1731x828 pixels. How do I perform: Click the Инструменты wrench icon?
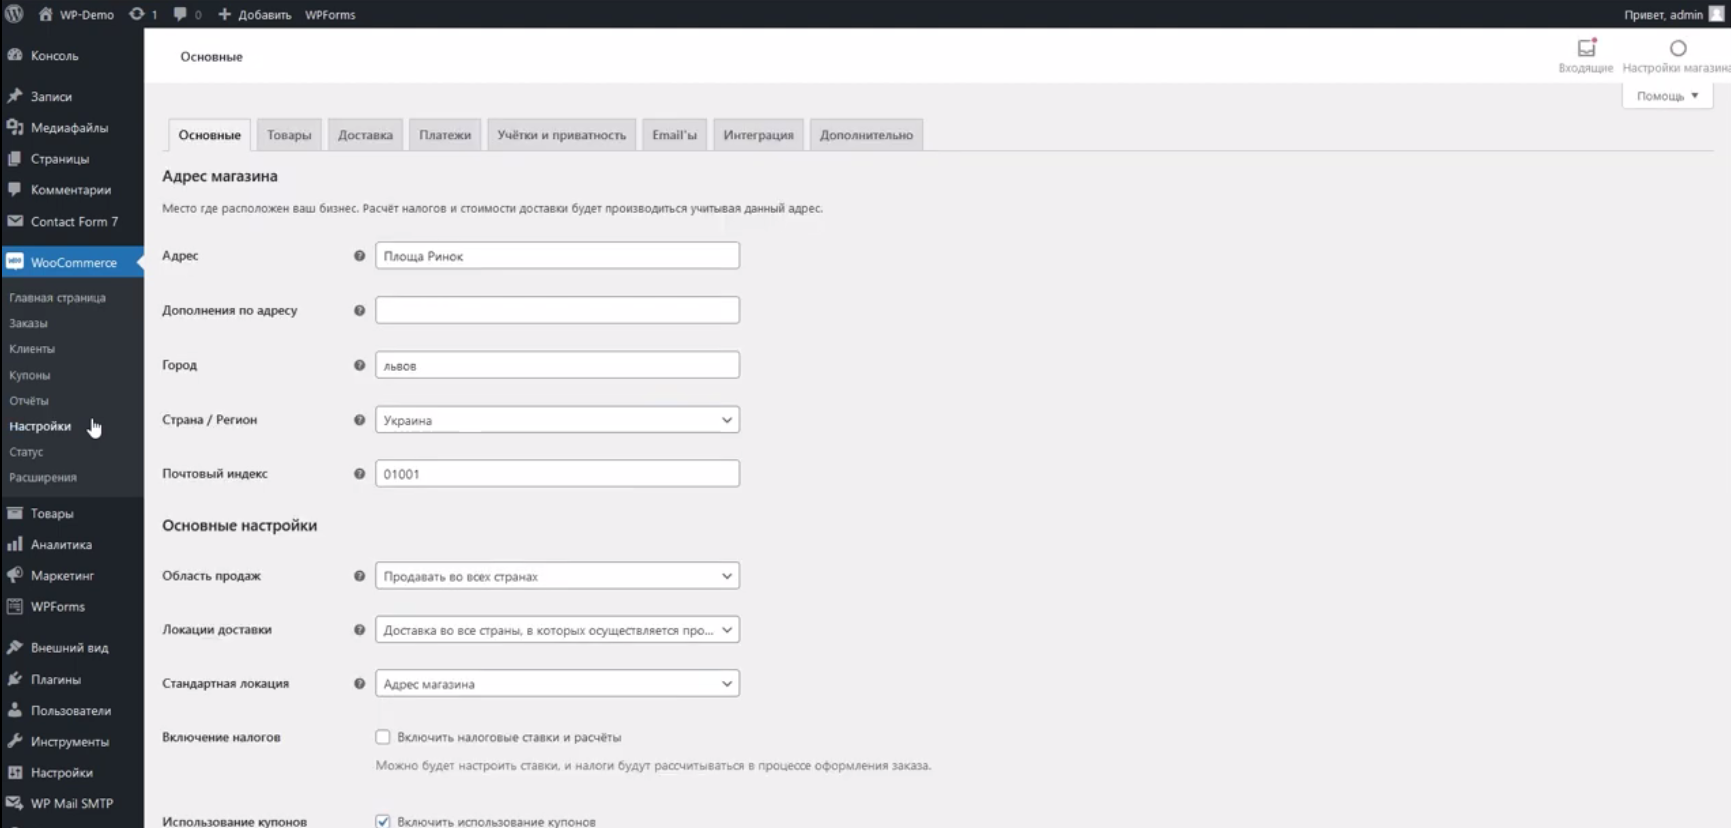pos(15,741)
